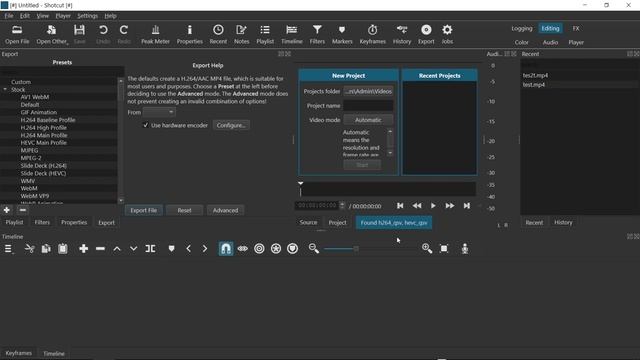Toggle the Timeline panel toolbar icon
Screen dimensions: 640x360
pos(291,34)
